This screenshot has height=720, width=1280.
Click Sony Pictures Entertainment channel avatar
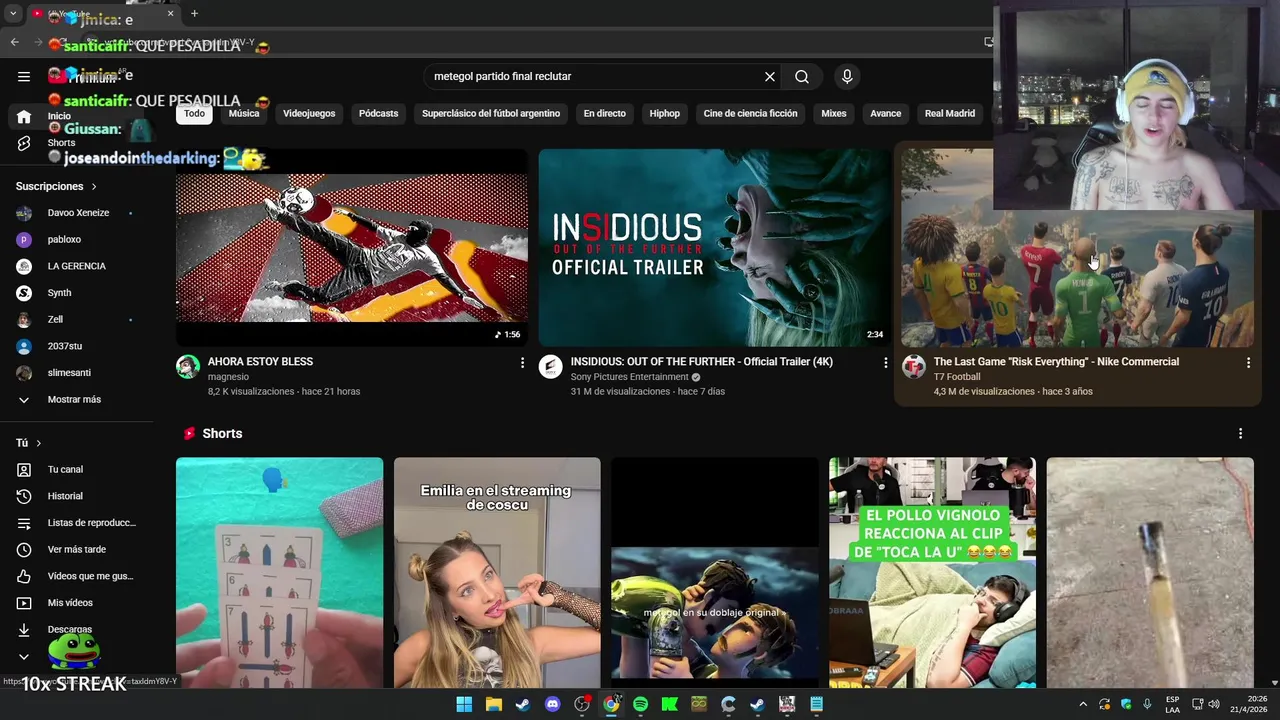[551, 367]
